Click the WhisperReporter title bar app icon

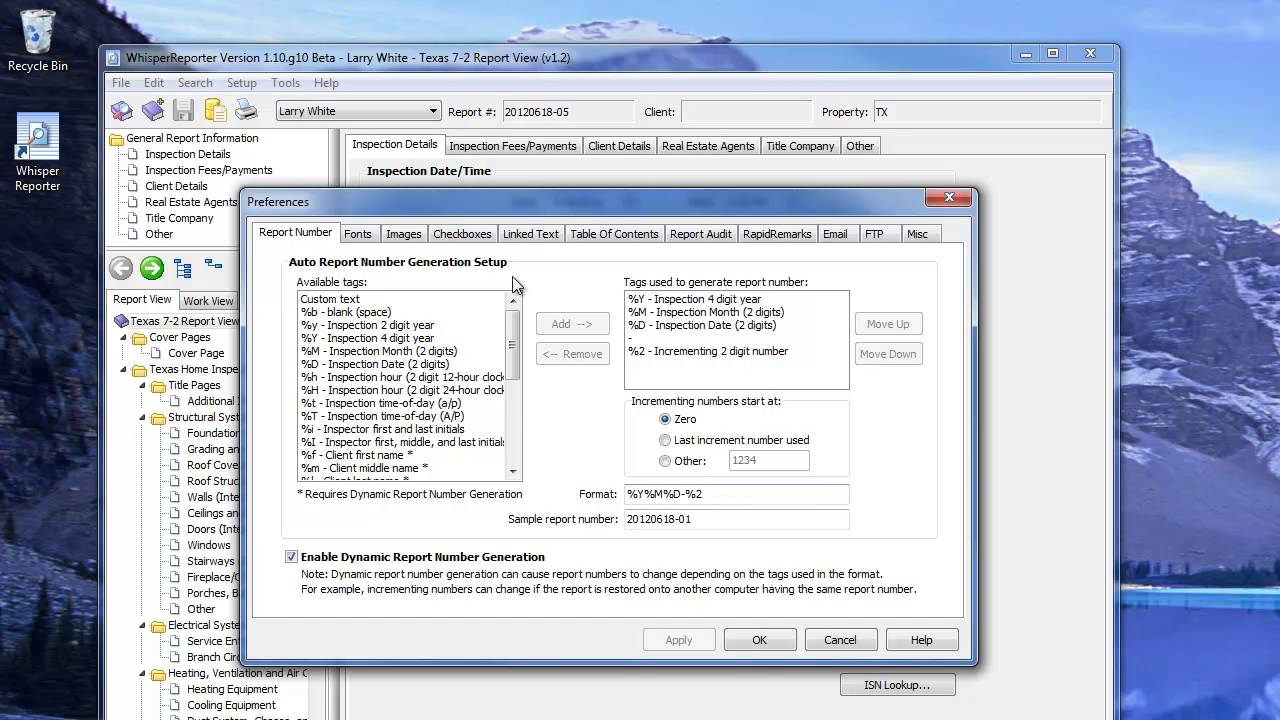click(x=113, y=58)
